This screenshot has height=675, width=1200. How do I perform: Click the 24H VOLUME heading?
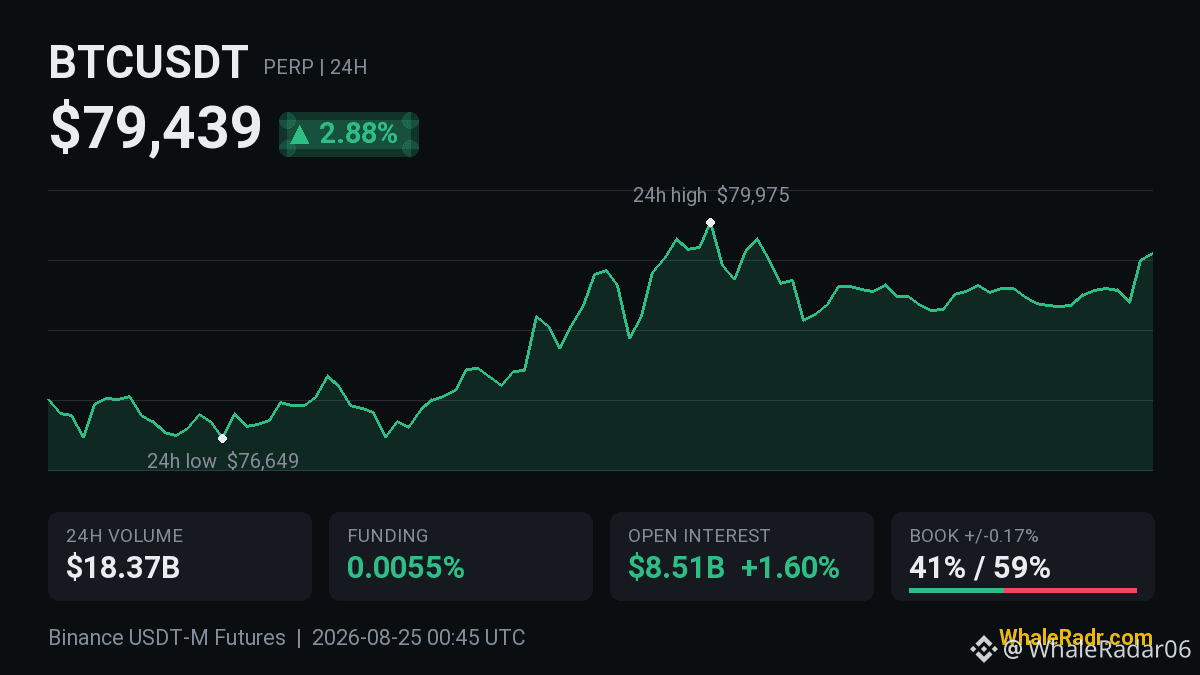pos(124,537)
